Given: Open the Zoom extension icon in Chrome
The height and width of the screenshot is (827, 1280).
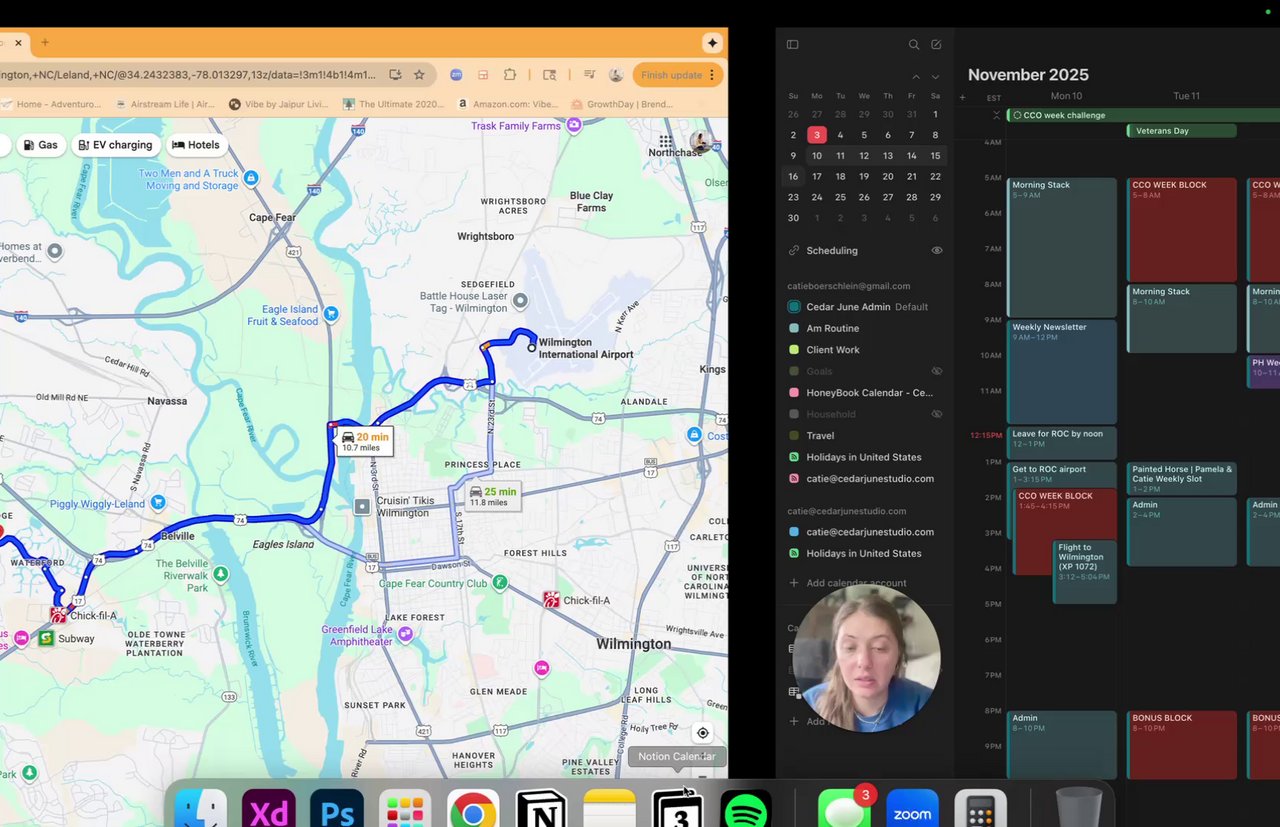Looking at the screenshot, I should coord(456,75).
